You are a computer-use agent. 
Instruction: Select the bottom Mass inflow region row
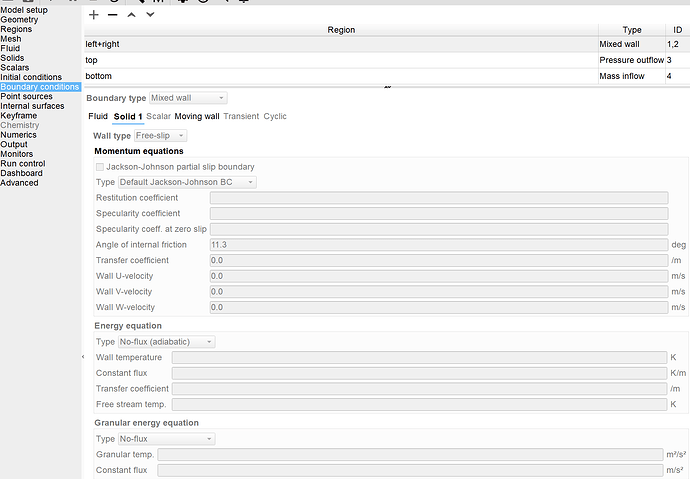click(x=387, y=76)
